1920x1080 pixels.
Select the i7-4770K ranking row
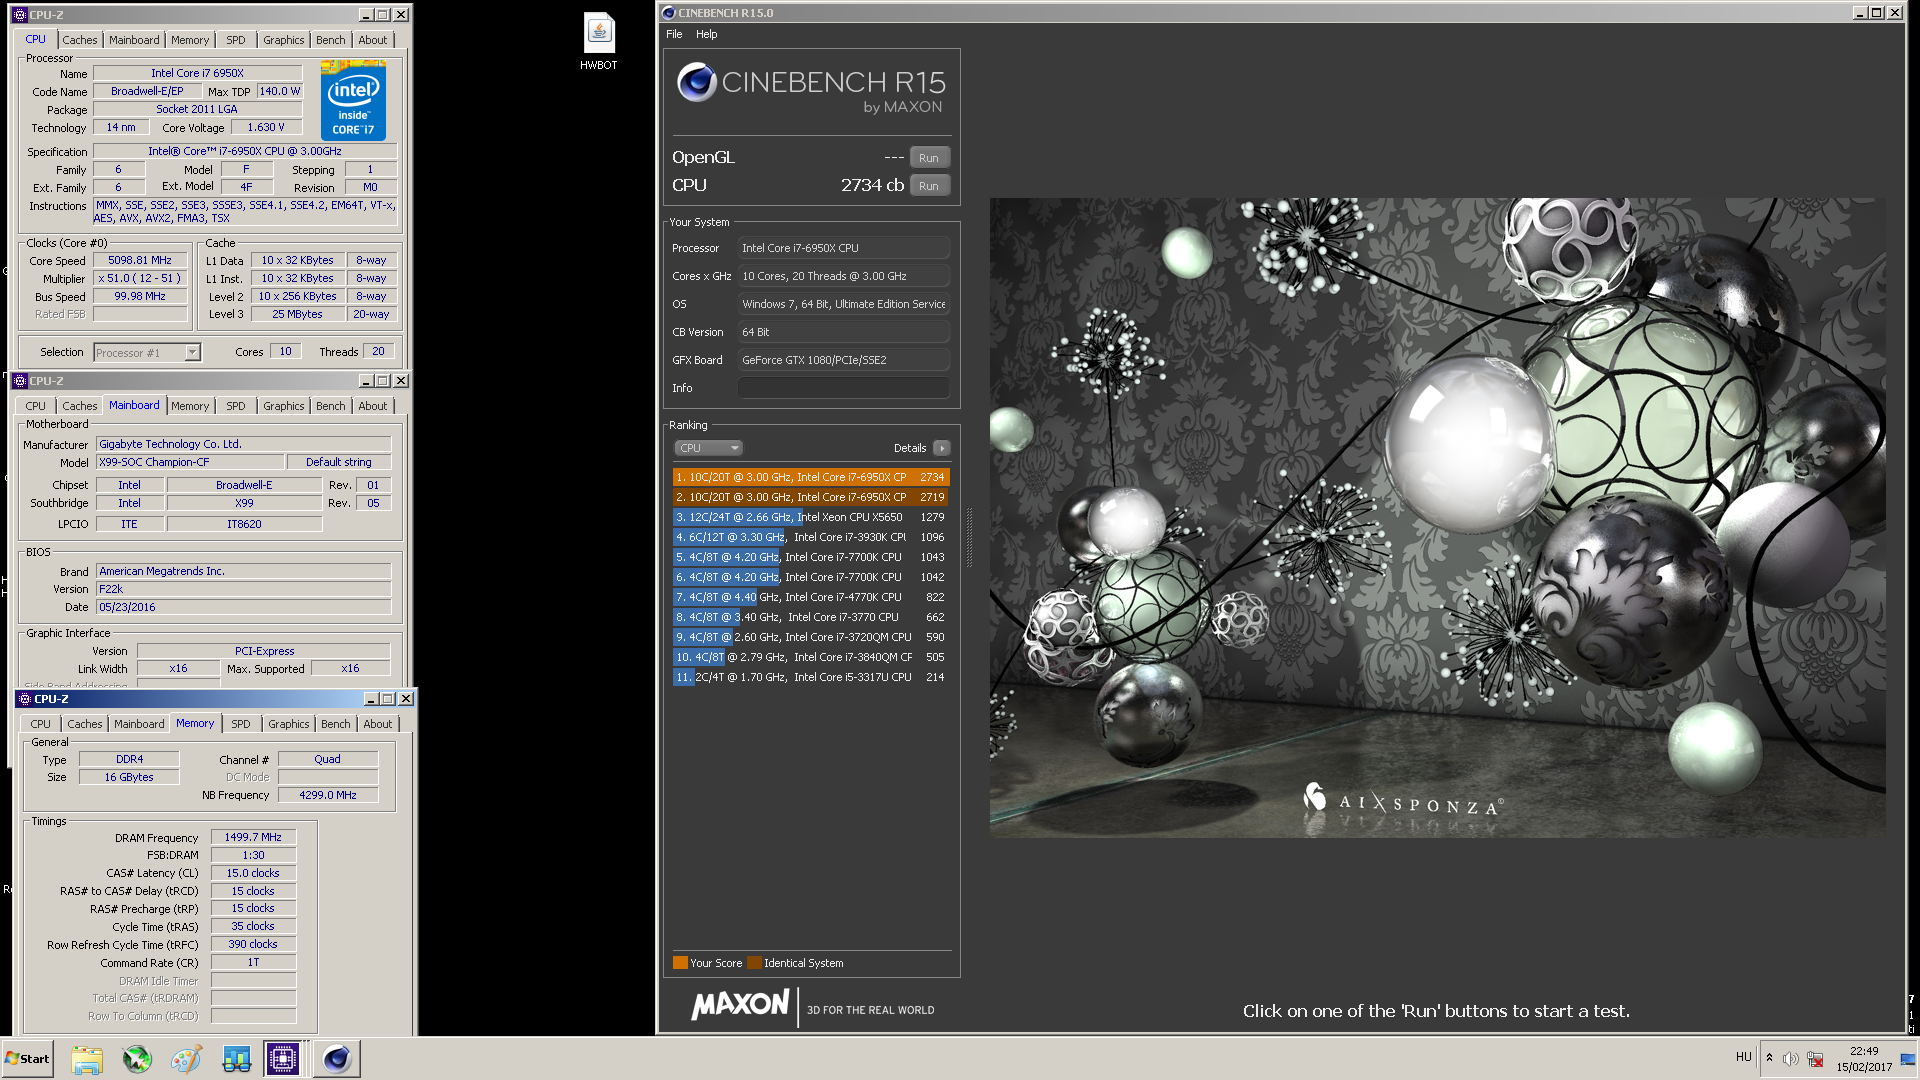coord(811,597)
